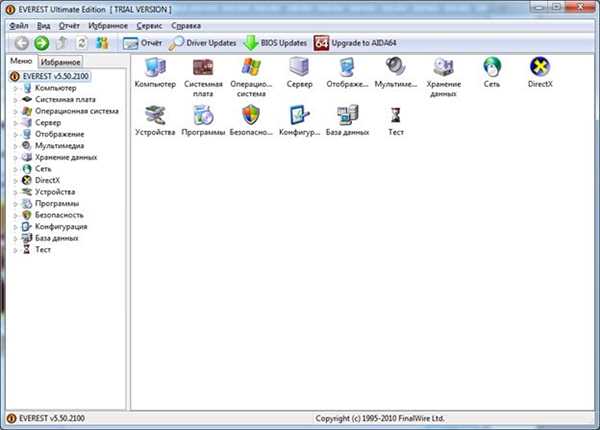Click the Up level toolbar button

click(62, 43)
